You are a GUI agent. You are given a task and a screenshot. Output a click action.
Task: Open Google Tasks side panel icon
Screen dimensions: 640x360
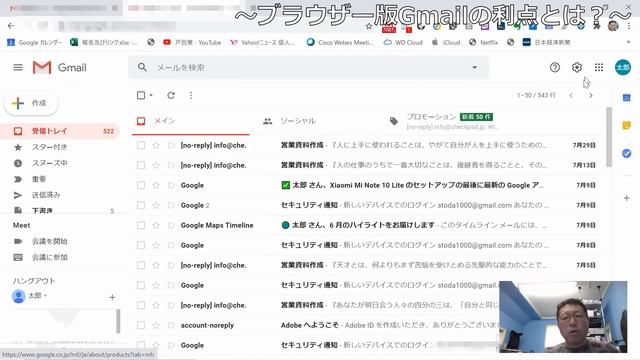coord(627,153)
